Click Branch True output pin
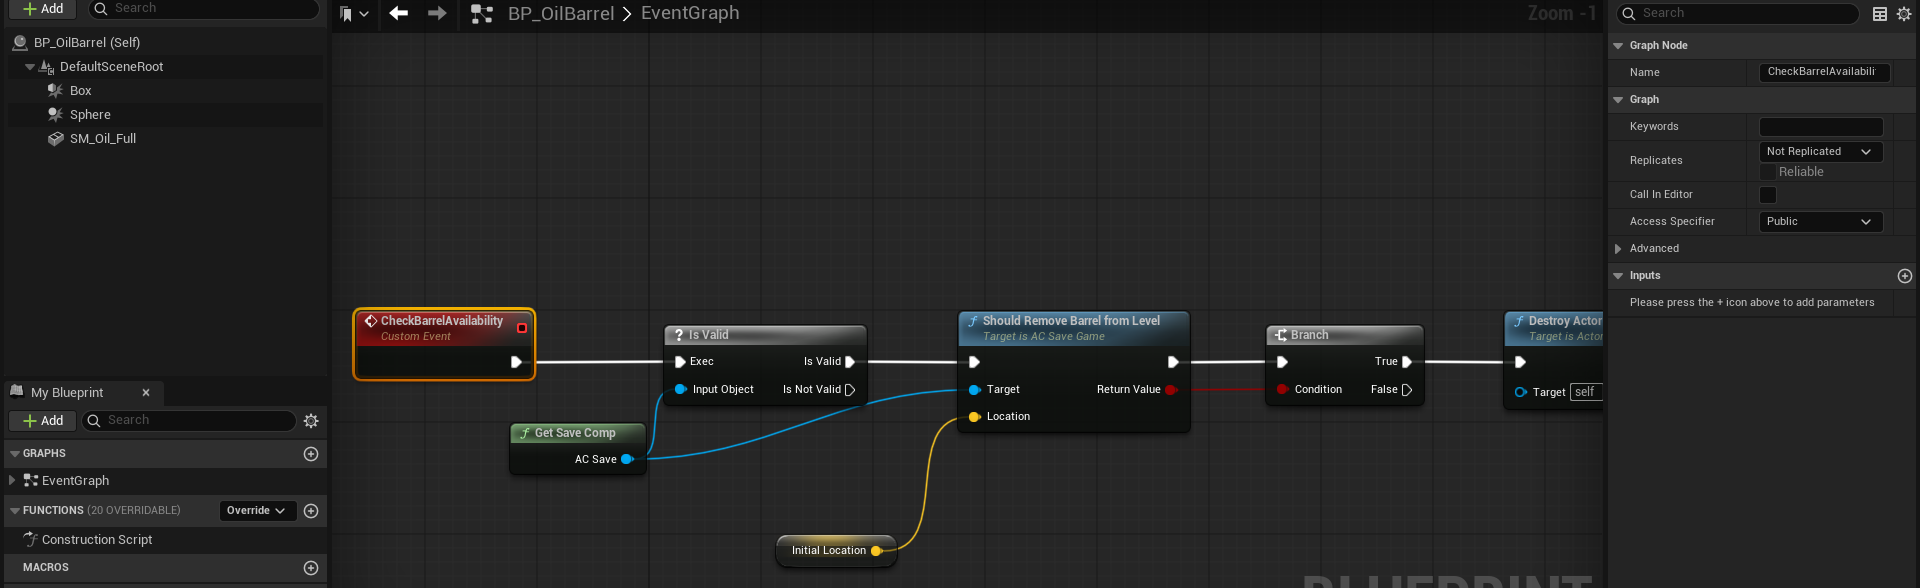This screenshot has width=1920, height=588. pos(1407,362)
